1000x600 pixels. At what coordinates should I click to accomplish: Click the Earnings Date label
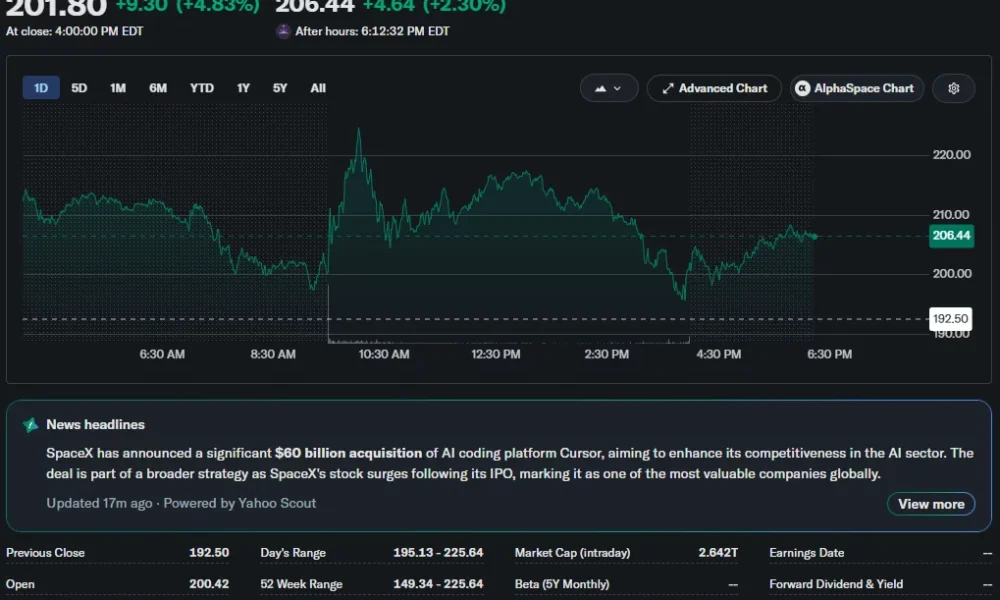click(807, 553)
